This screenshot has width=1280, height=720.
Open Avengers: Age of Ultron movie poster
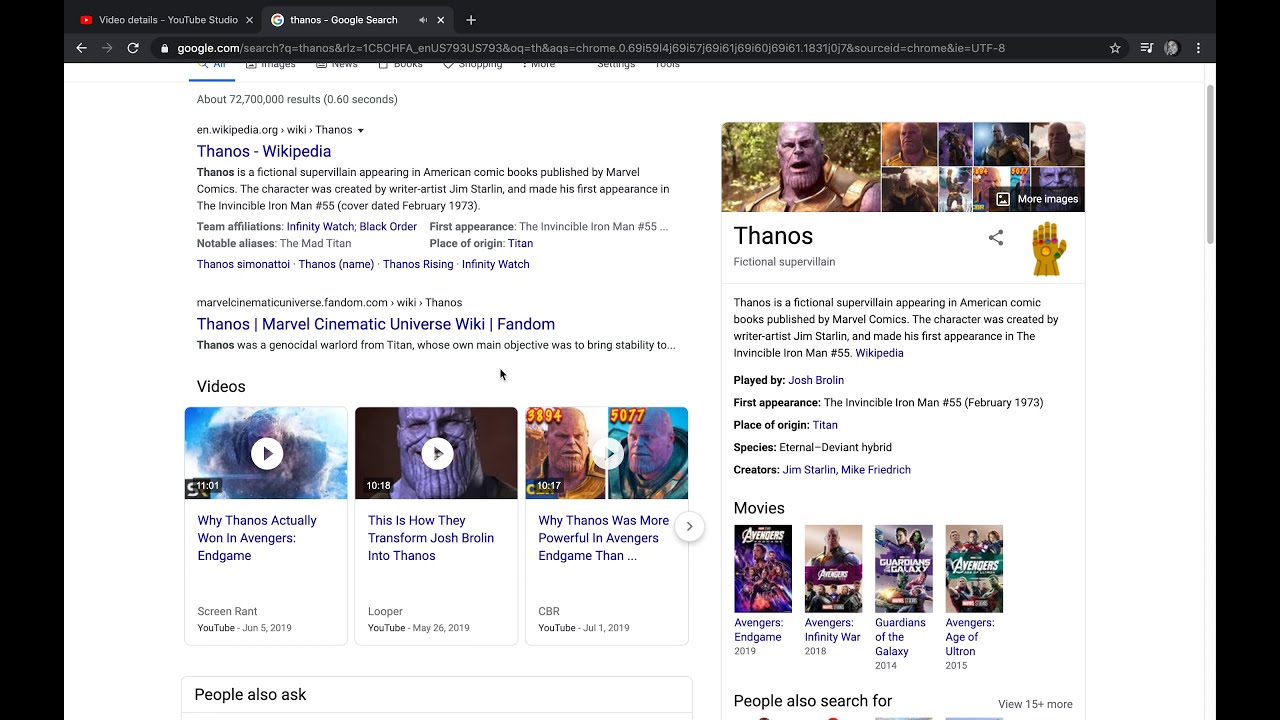[974, 569]
